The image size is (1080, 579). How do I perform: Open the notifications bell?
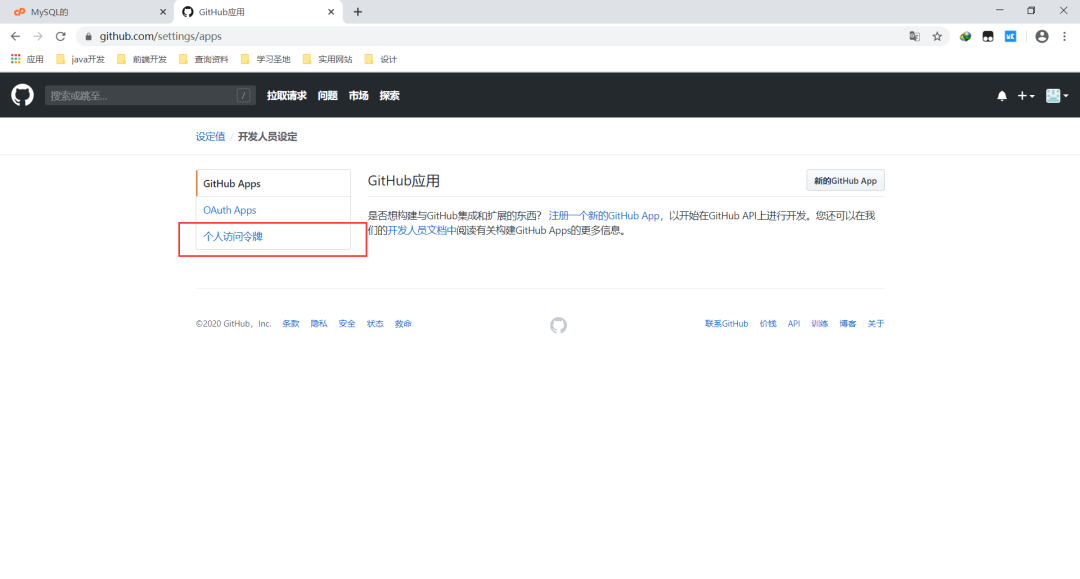click(1001, 96)
